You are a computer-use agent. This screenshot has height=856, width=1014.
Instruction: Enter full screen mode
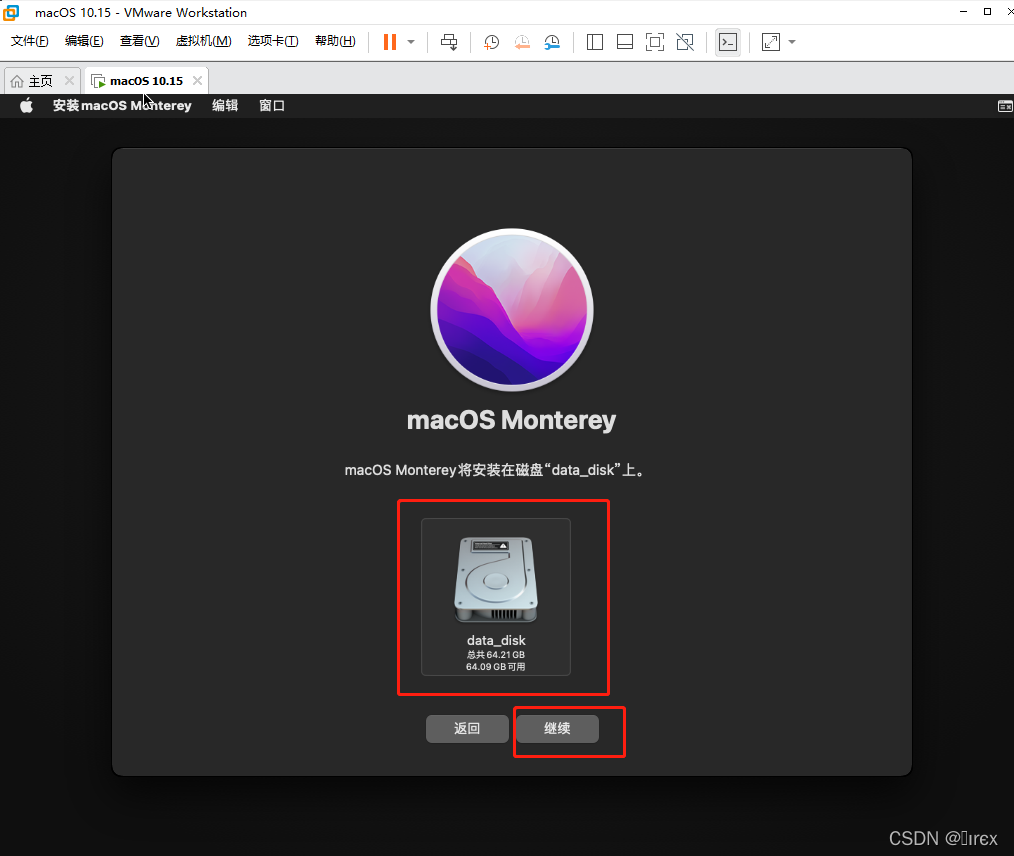(x=655, y=42)
